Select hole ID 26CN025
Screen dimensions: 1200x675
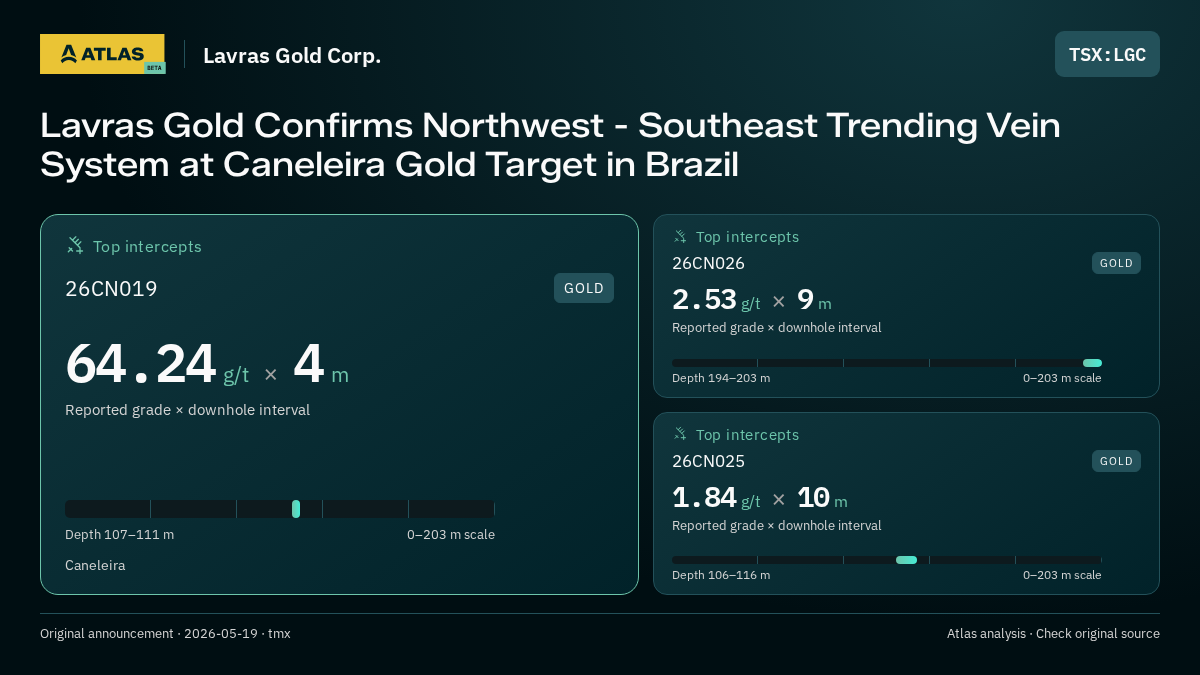pyautogui.click(x=708, y=461)
